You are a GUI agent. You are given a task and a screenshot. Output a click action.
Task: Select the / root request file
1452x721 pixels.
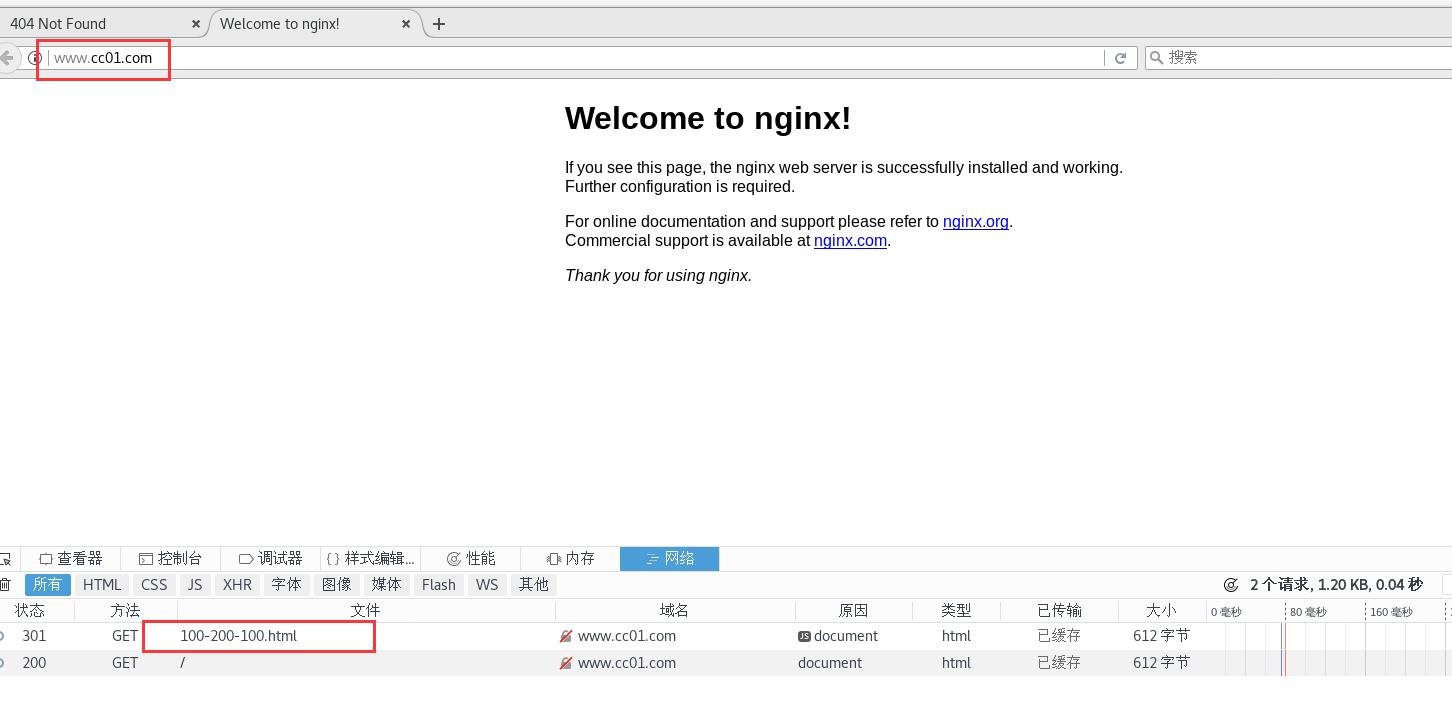coord(183,663)
